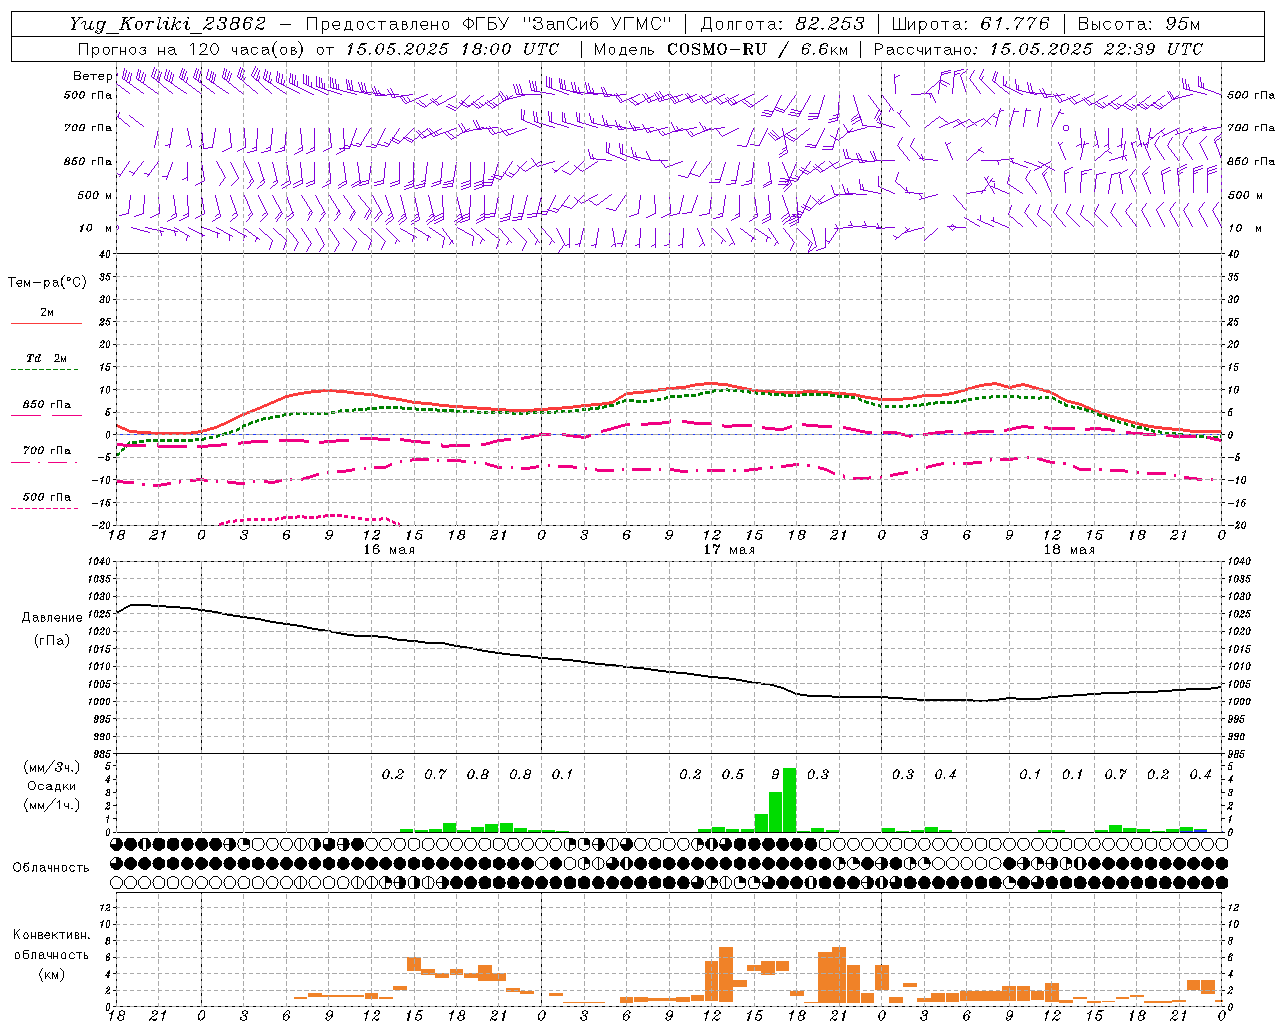
Task: Click the "ЗапСиб УГМС" provider text
Action: tap(600, 24)
